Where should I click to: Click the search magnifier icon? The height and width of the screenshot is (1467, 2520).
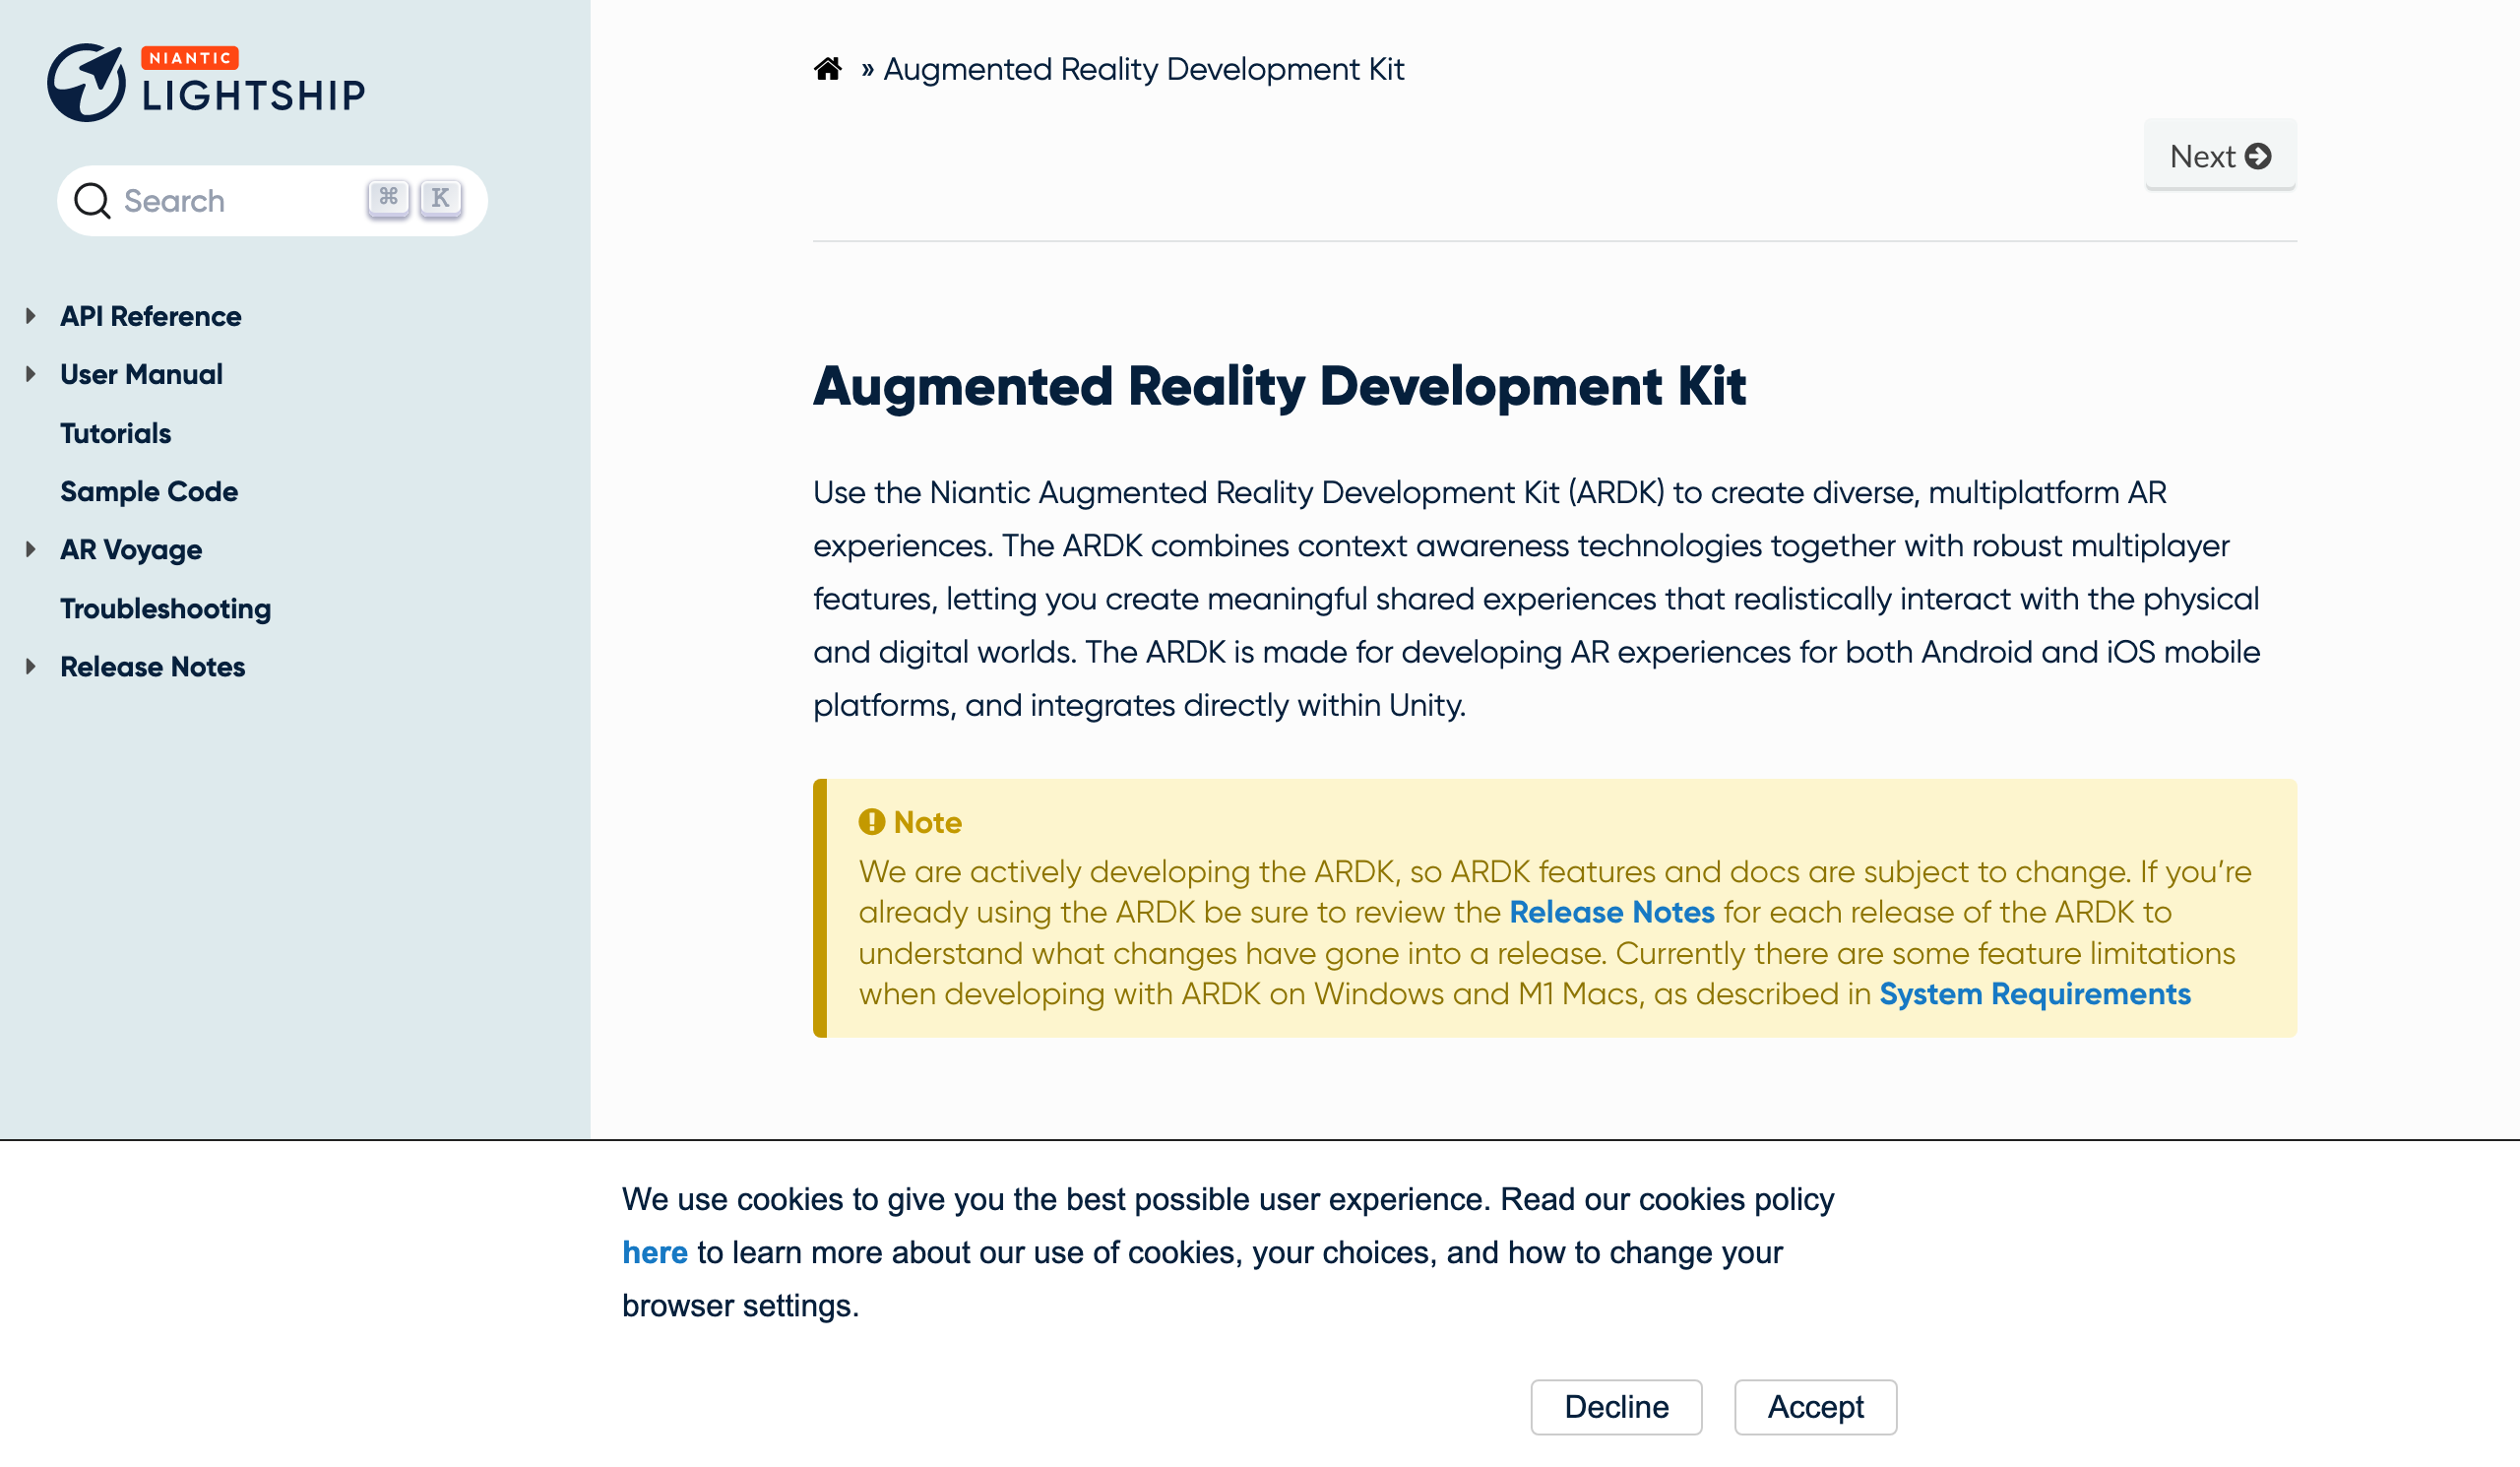[x=92, y=201]
